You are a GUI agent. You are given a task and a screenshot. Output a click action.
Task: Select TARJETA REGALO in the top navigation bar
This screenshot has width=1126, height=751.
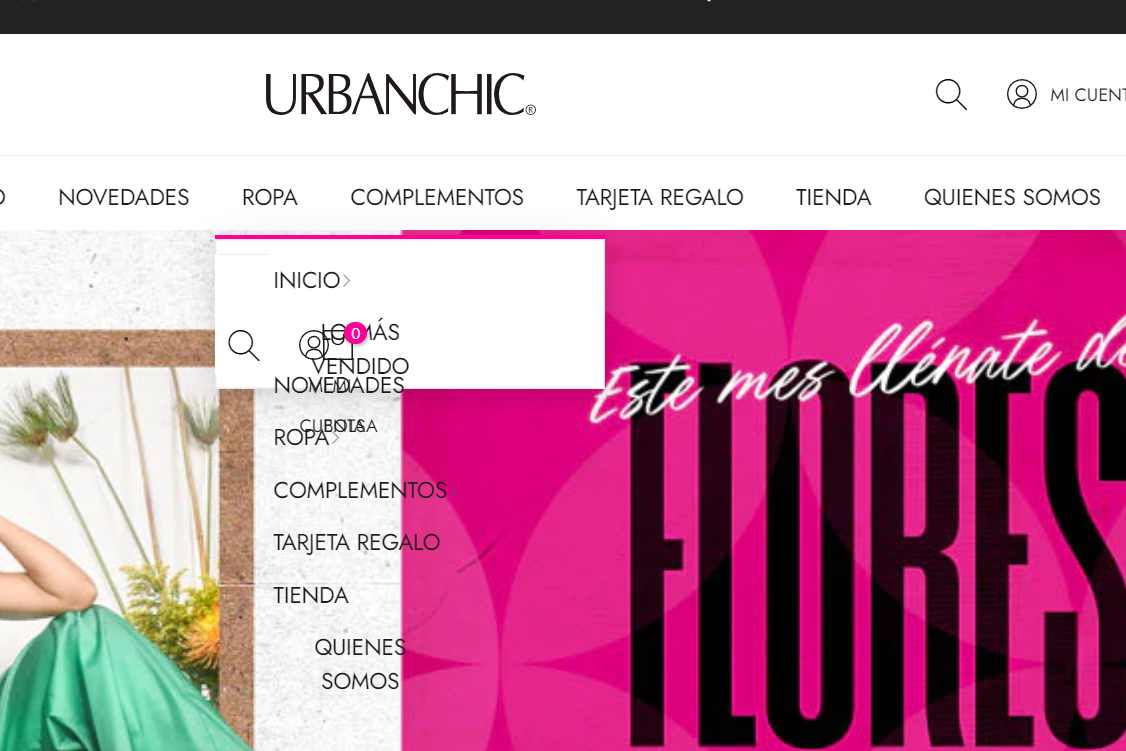pos(659,197)
